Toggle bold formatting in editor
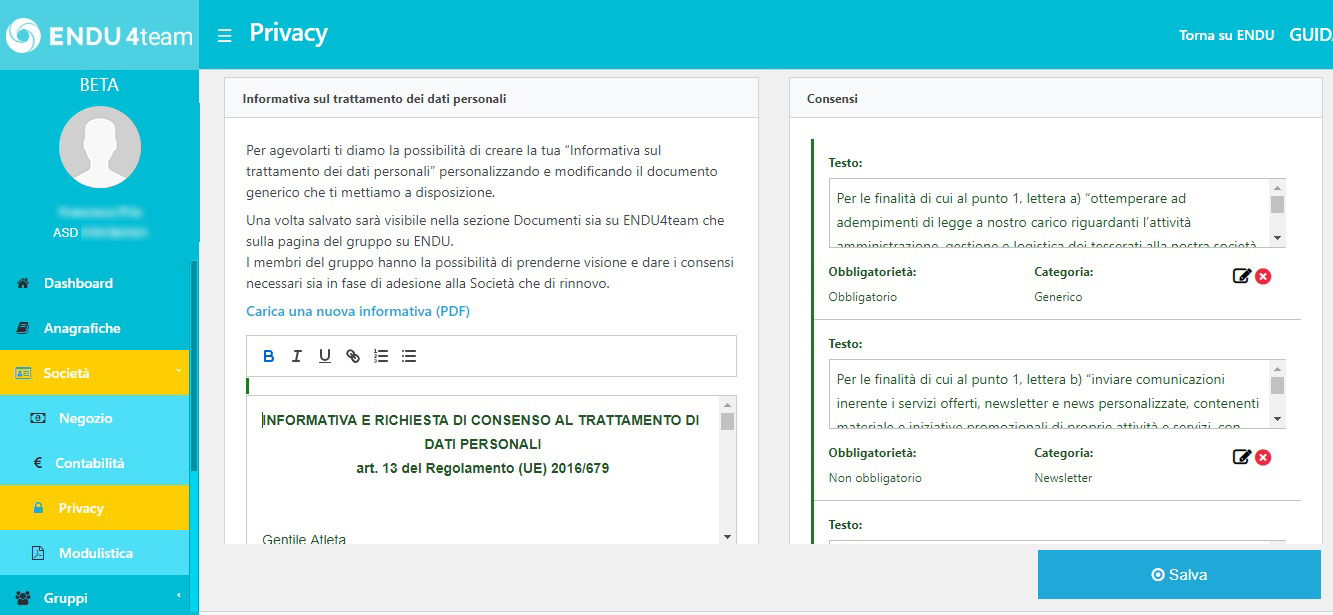1333x615 pixels. pyautogui.click(x=268, y=356)
